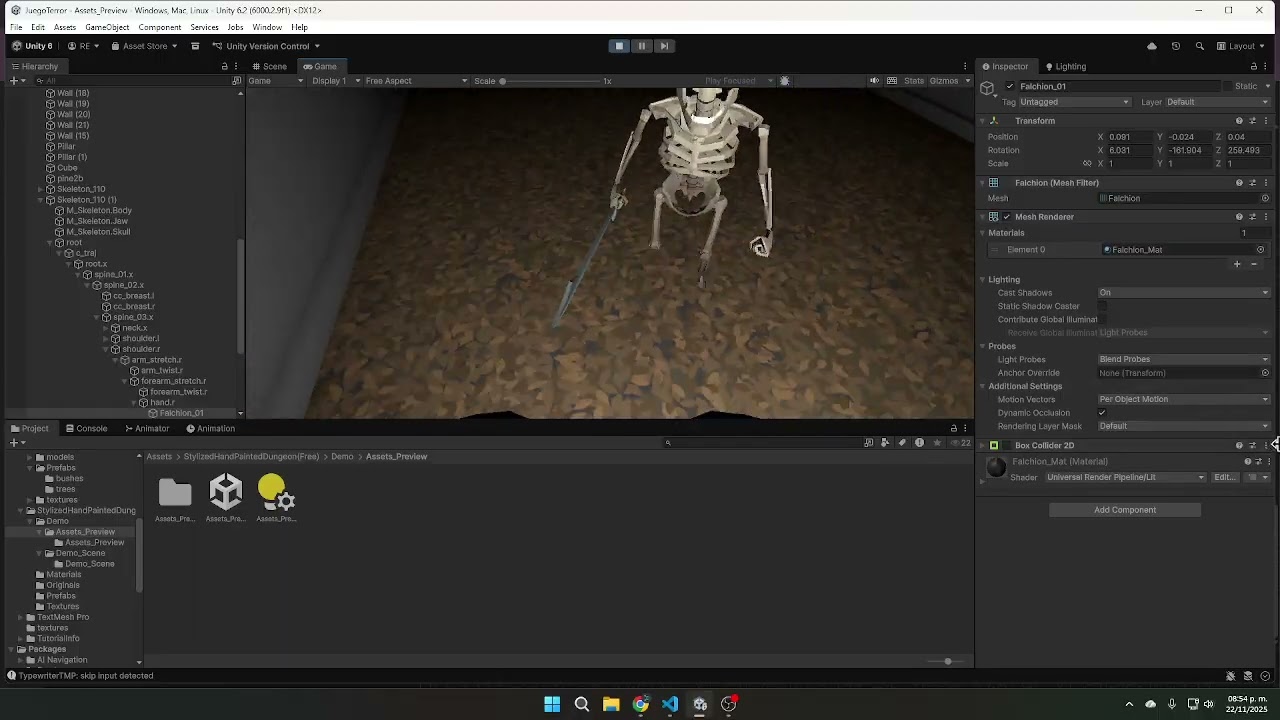Open Light Probes dropdown
The width and height of the screenshot is (1280, 720).
pyautogui.click(x=1184, y=360)
